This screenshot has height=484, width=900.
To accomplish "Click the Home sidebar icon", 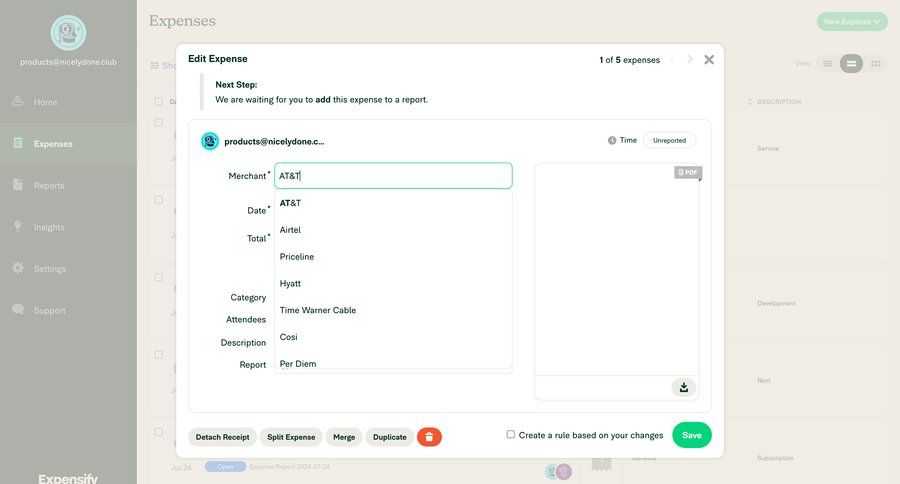I will click(x=18, y=101).
